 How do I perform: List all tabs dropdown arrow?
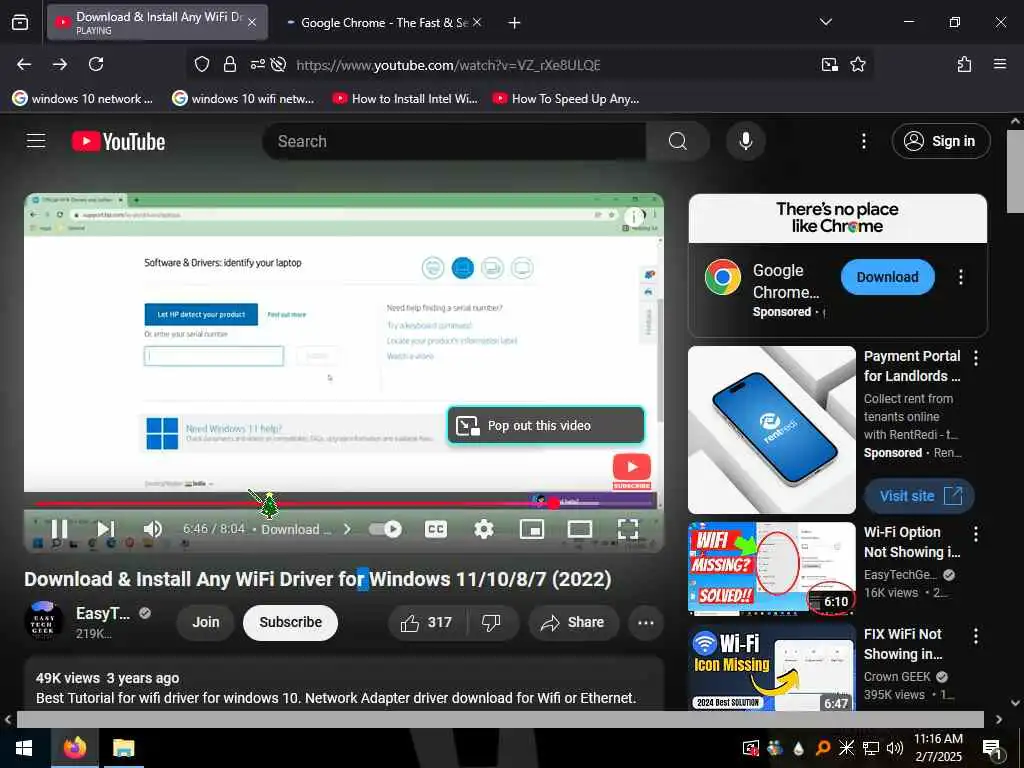click(825, 23)
